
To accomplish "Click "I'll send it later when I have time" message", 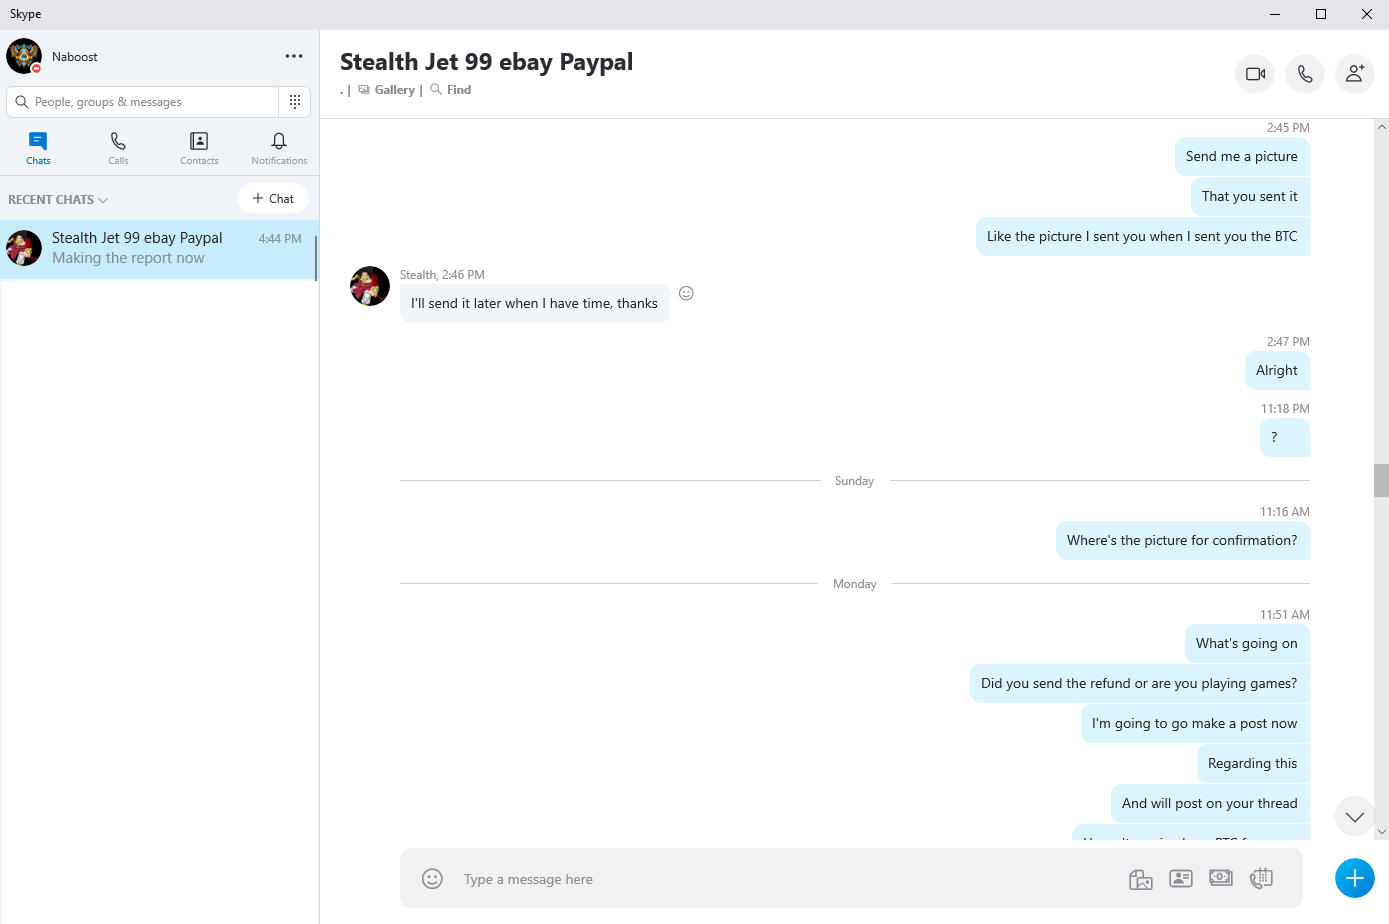I will click(x=534, y=303).
